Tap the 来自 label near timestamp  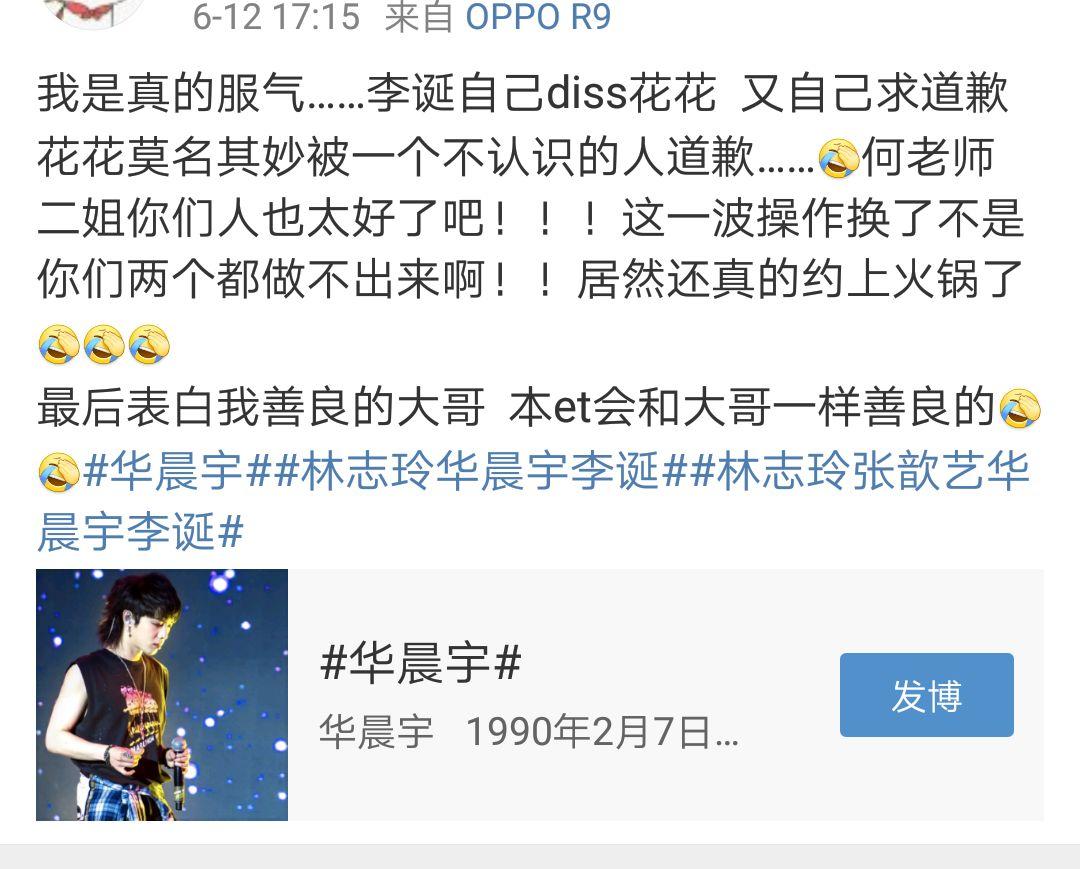(x=418, y=17)
